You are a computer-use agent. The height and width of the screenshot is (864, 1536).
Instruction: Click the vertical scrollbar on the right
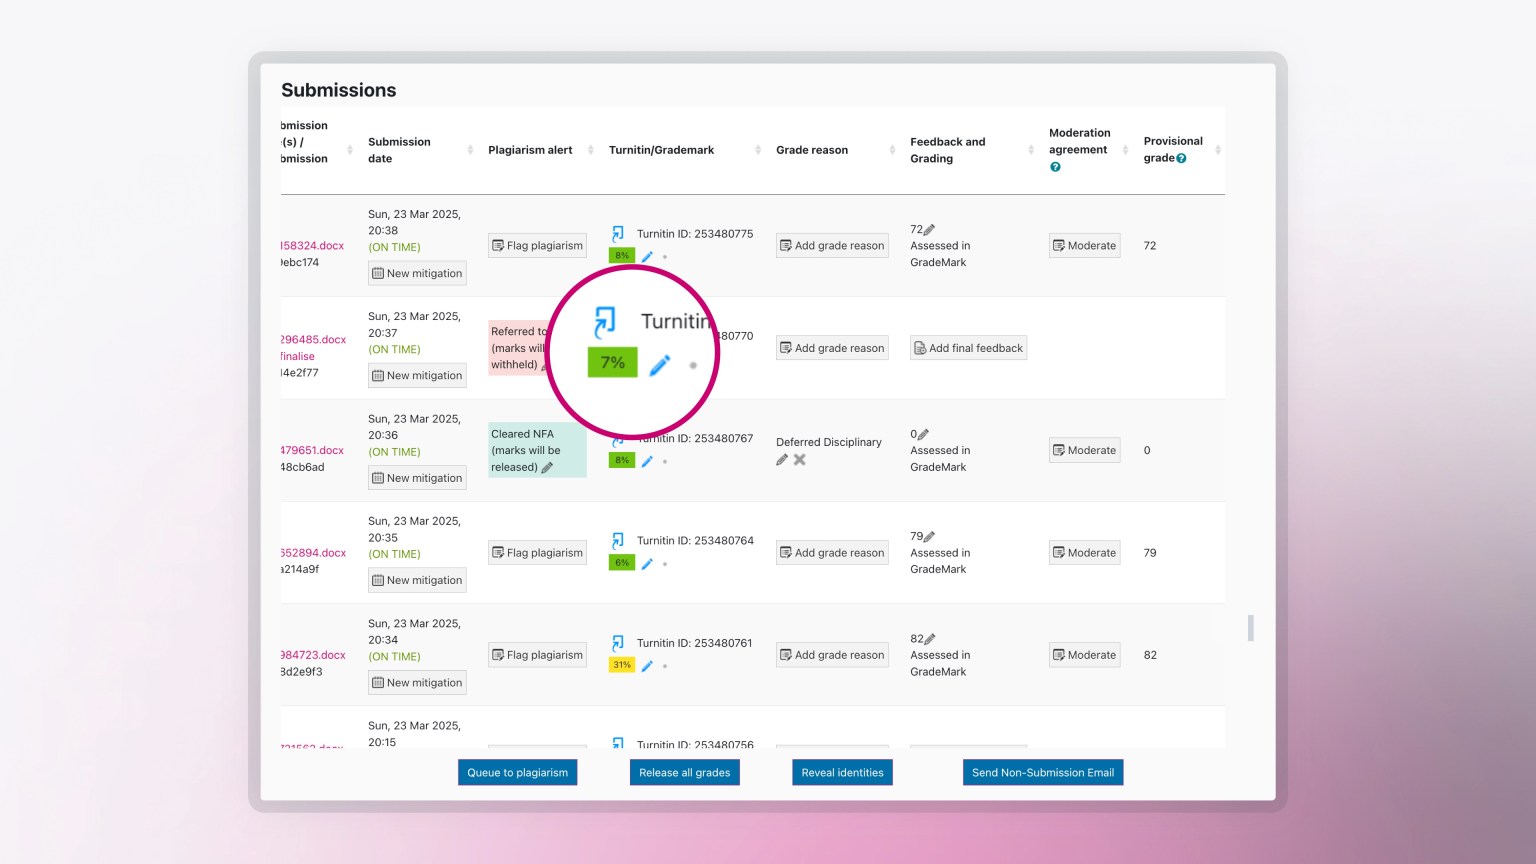click(x=1250, y=628)
